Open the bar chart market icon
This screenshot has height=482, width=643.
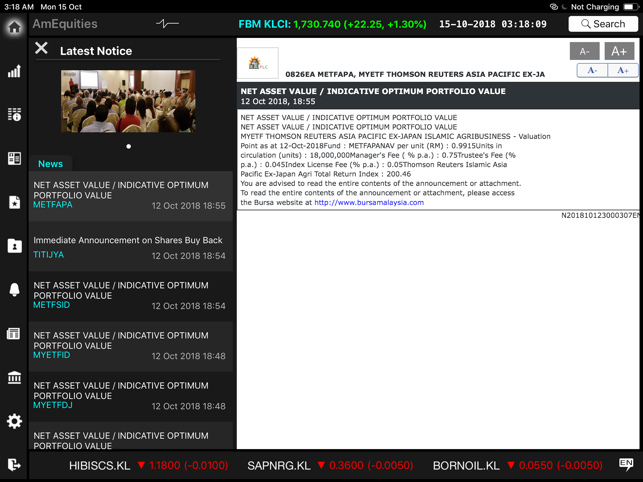point(14,71)
